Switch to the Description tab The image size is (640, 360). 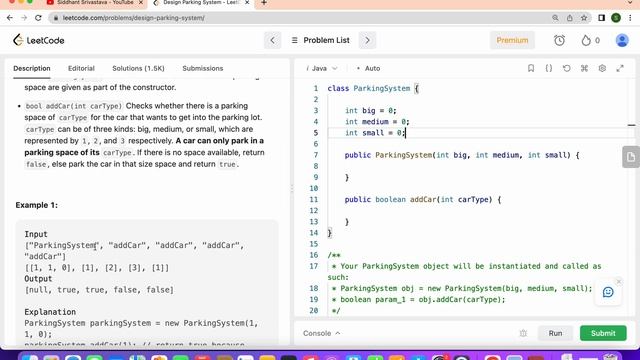[32, 68]
